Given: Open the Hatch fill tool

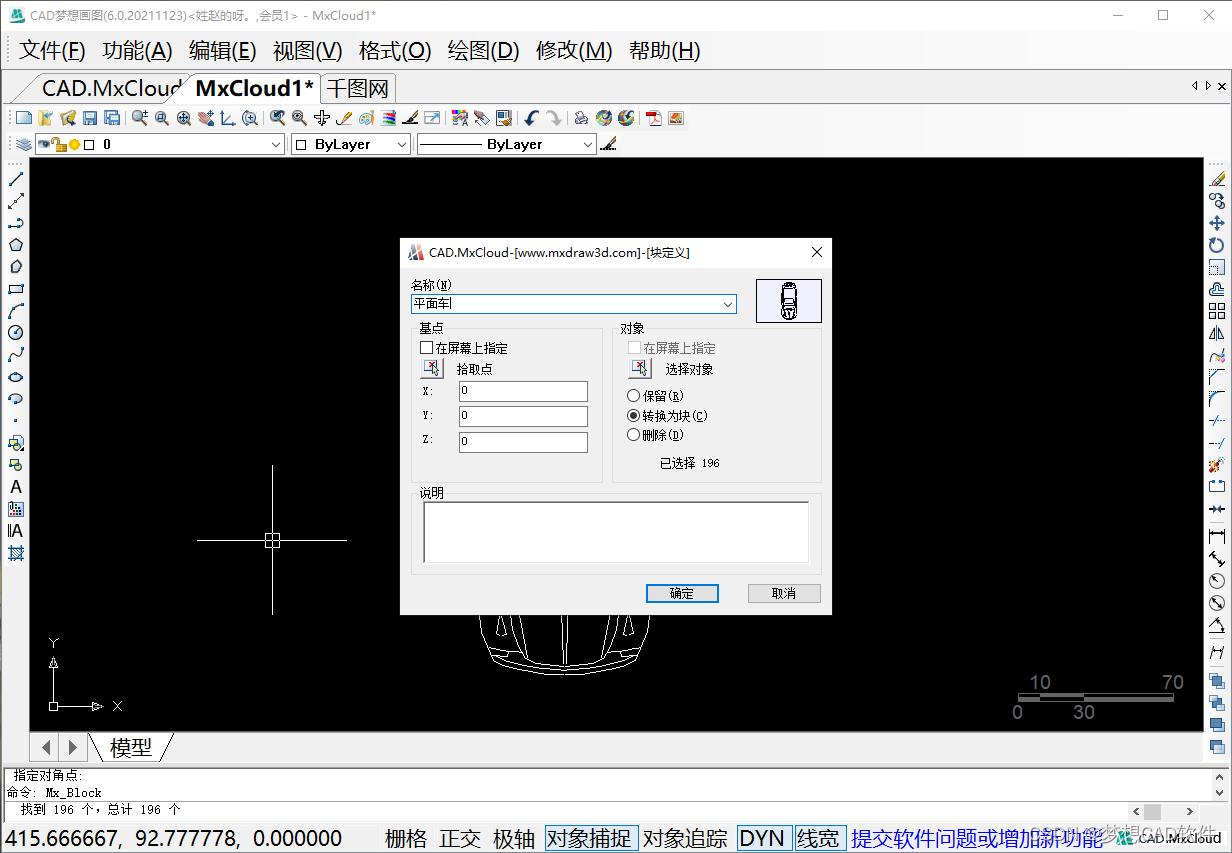Looking at the screenshot, I should click(16, 553).
